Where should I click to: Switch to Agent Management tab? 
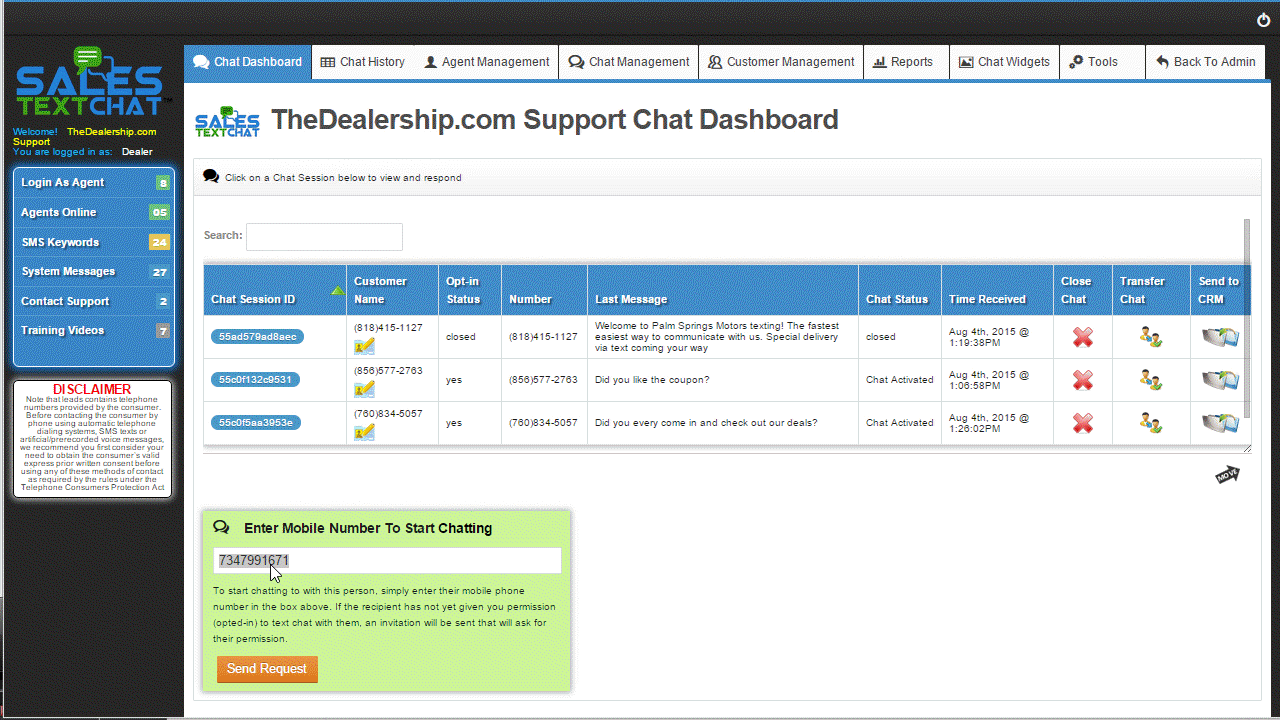(x=486, y=62)
